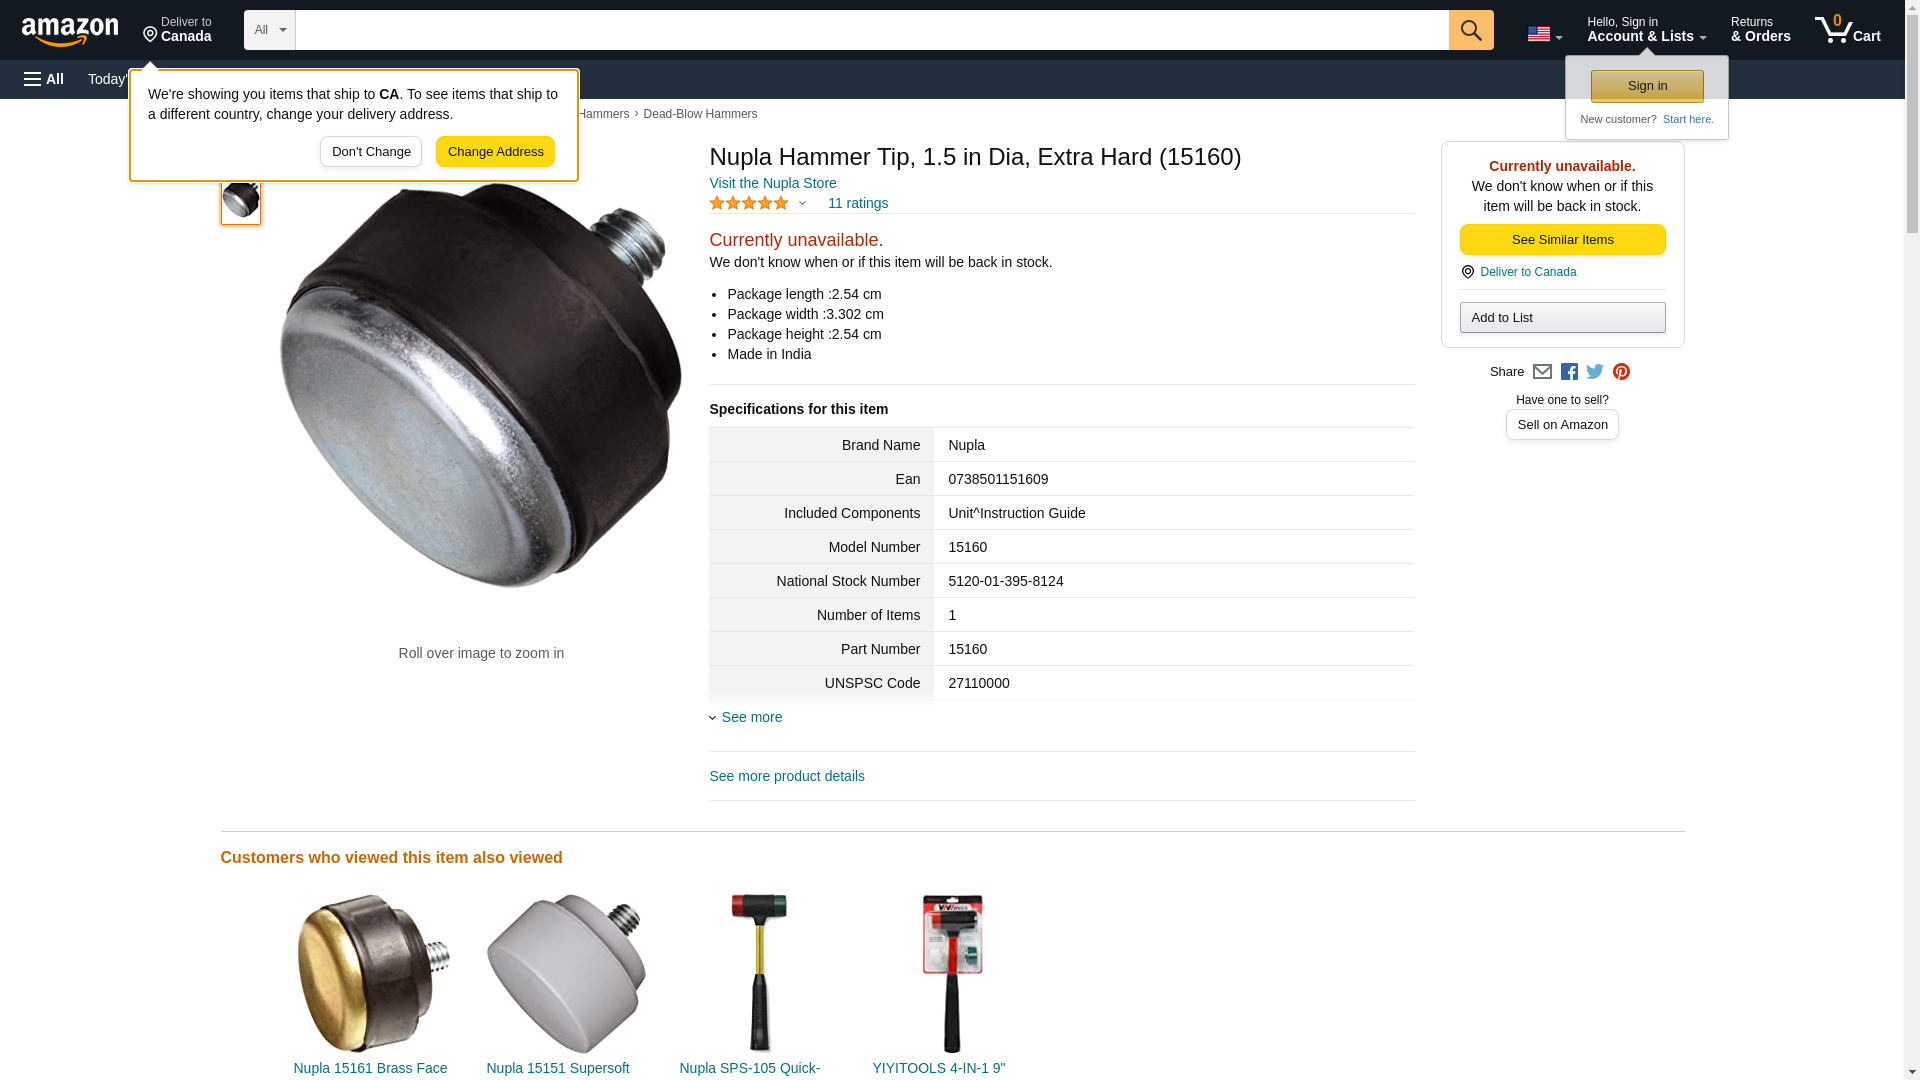The width and height of the screenshot is (1920, 1080).
Task: Click into the Amazon search field
Action: click(x=872, y=30)
